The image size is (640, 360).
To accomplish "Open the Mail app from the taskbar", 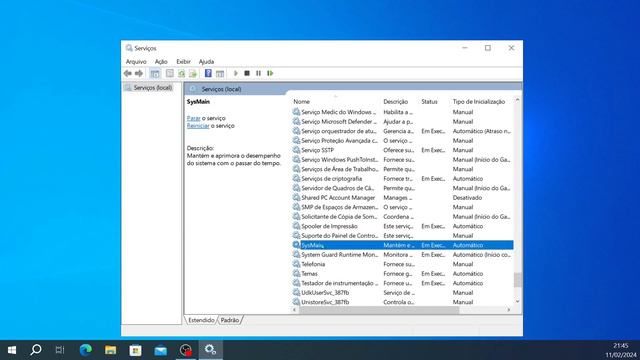I will tap(160, 350).
